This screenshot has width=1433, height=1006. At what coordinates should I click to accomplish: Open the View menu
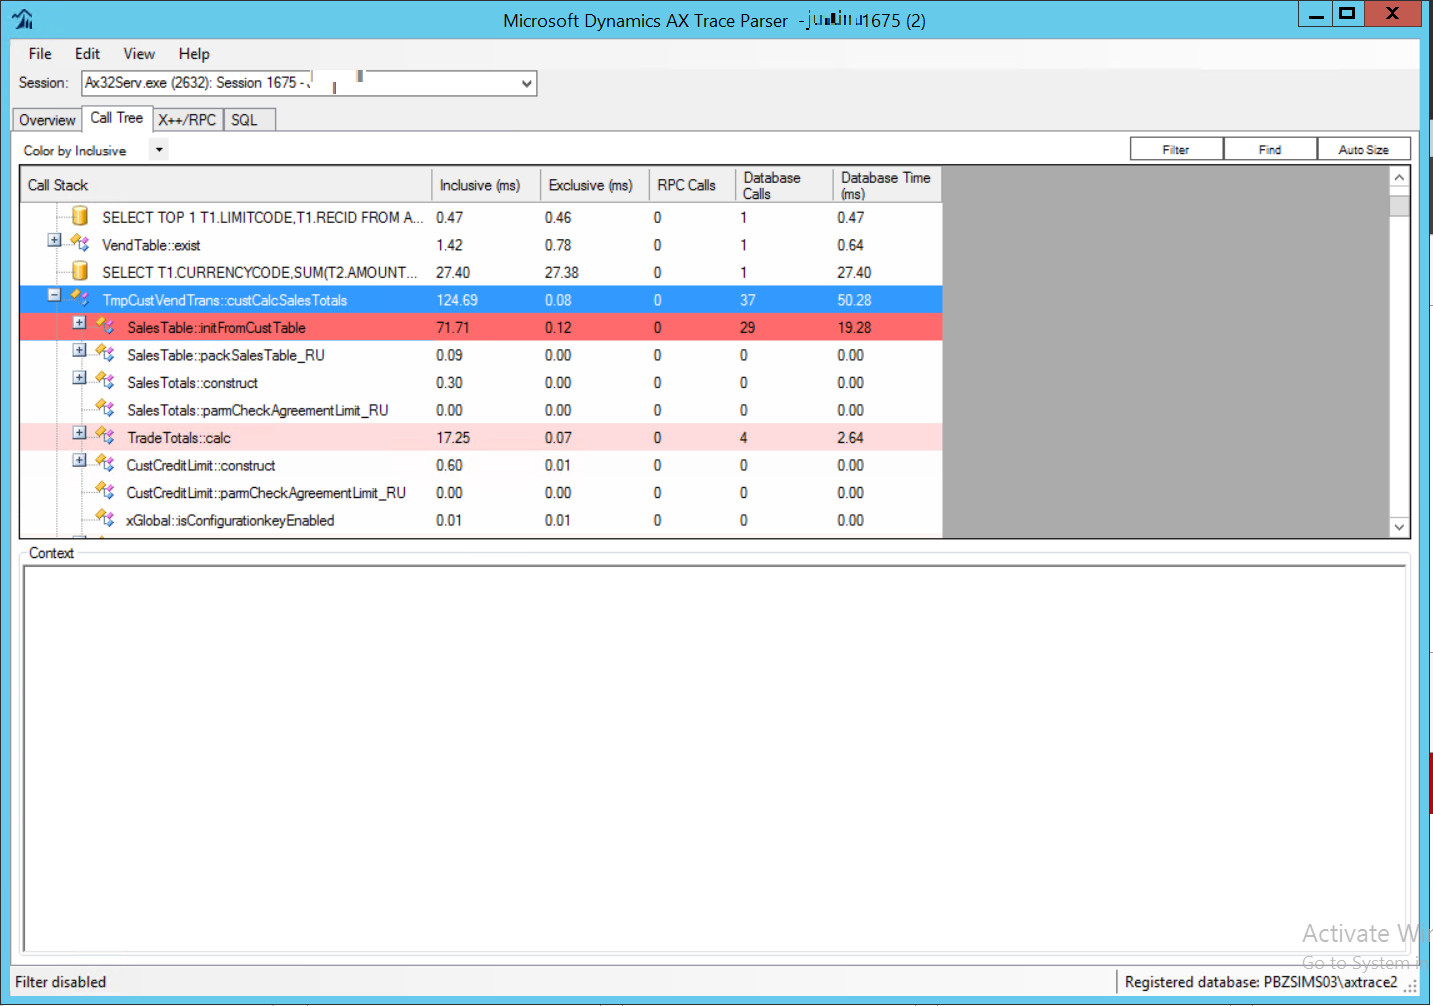139,54
